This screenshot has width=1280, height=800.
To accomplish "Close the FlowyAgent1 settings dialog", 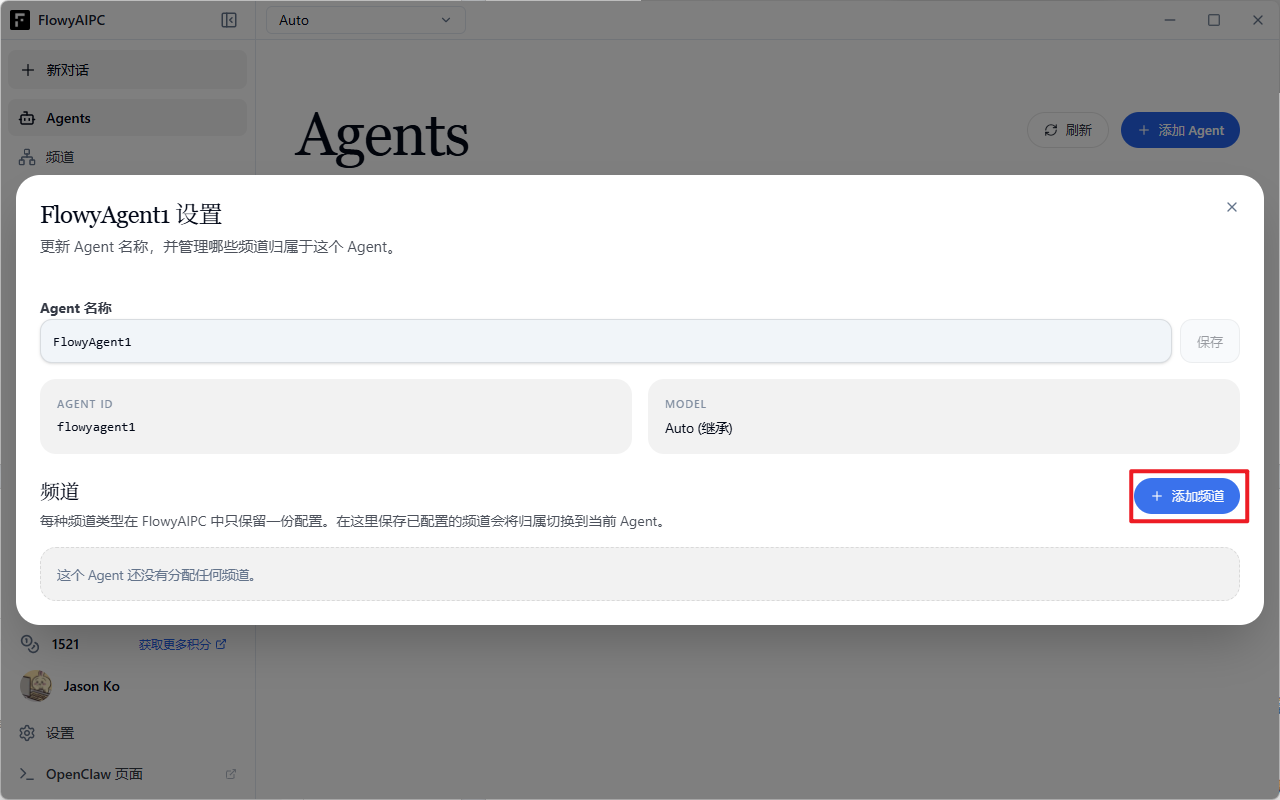I will point(1232,207).
